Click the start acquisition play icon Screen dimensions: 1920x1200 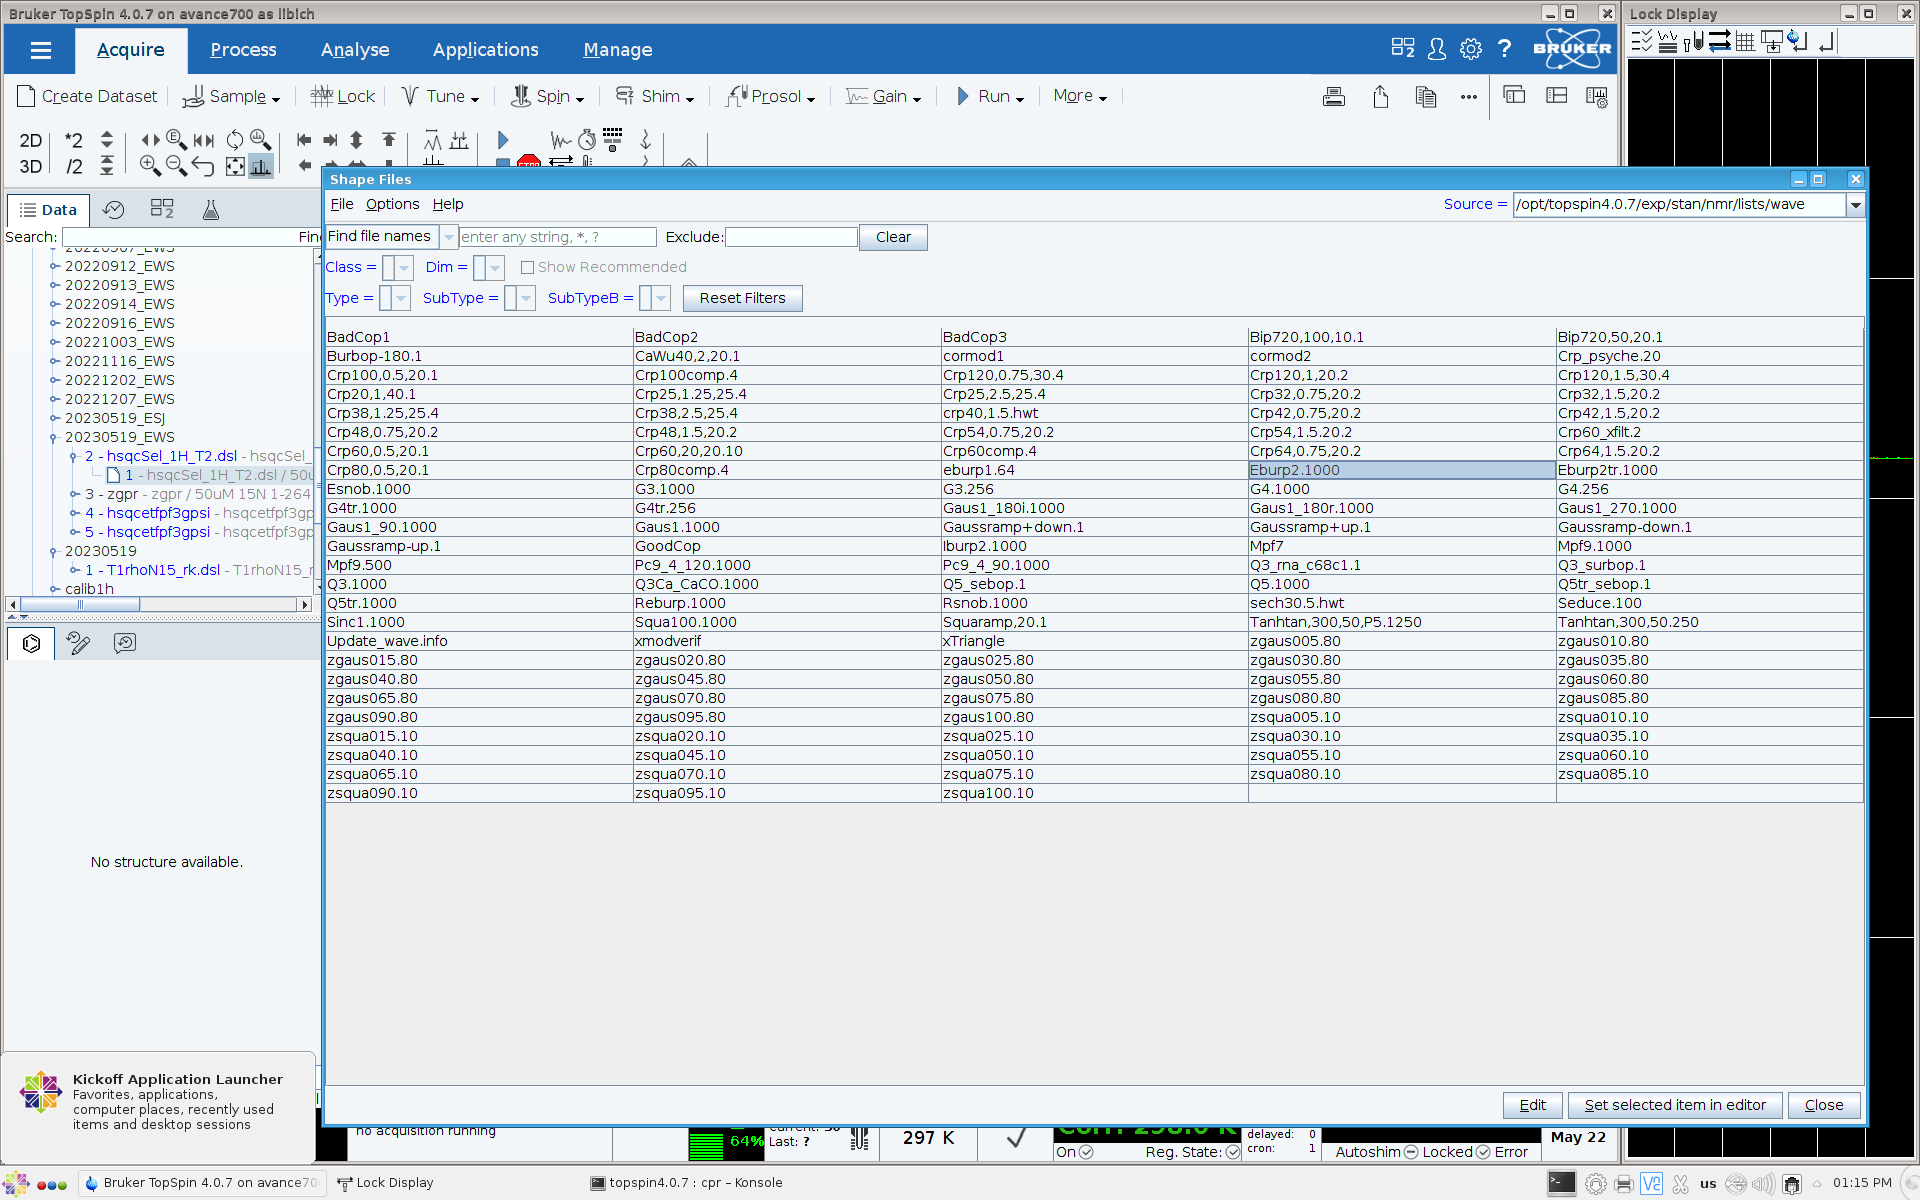tap(503, 140)
